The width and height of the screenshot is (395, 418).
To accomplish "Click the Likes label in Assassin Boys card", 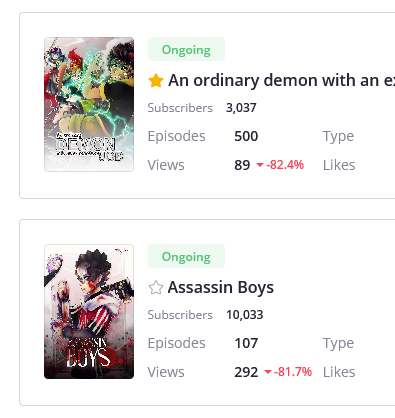I will [x=339, y=372].
